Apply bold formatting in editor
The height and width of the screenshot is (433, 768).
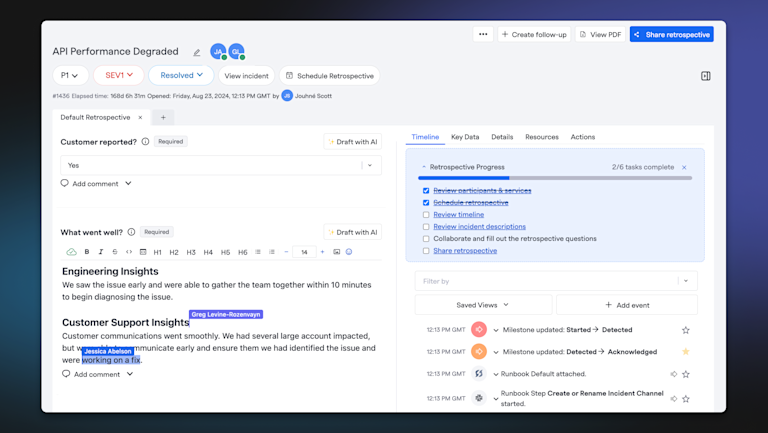(x=87, y=252)
